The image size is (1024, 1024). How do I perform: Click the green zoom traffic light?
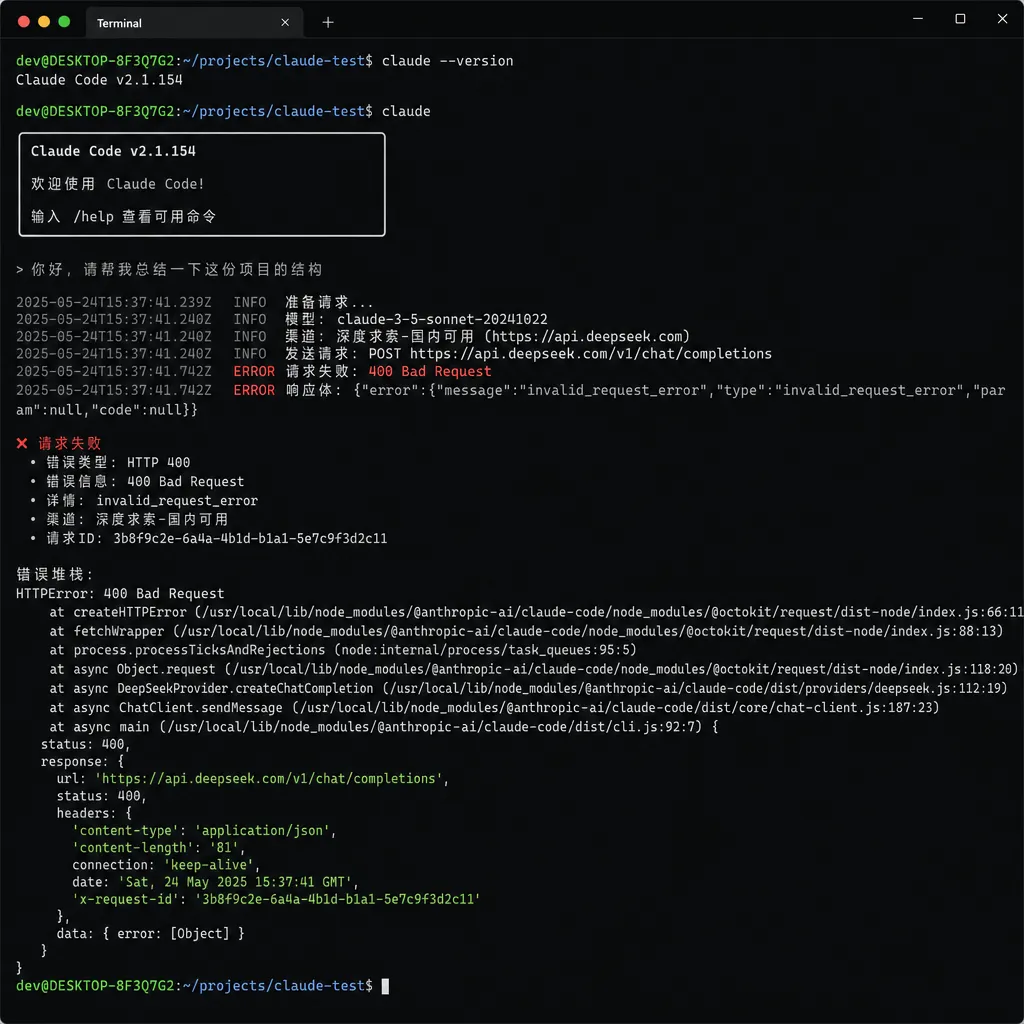(64, 22)
